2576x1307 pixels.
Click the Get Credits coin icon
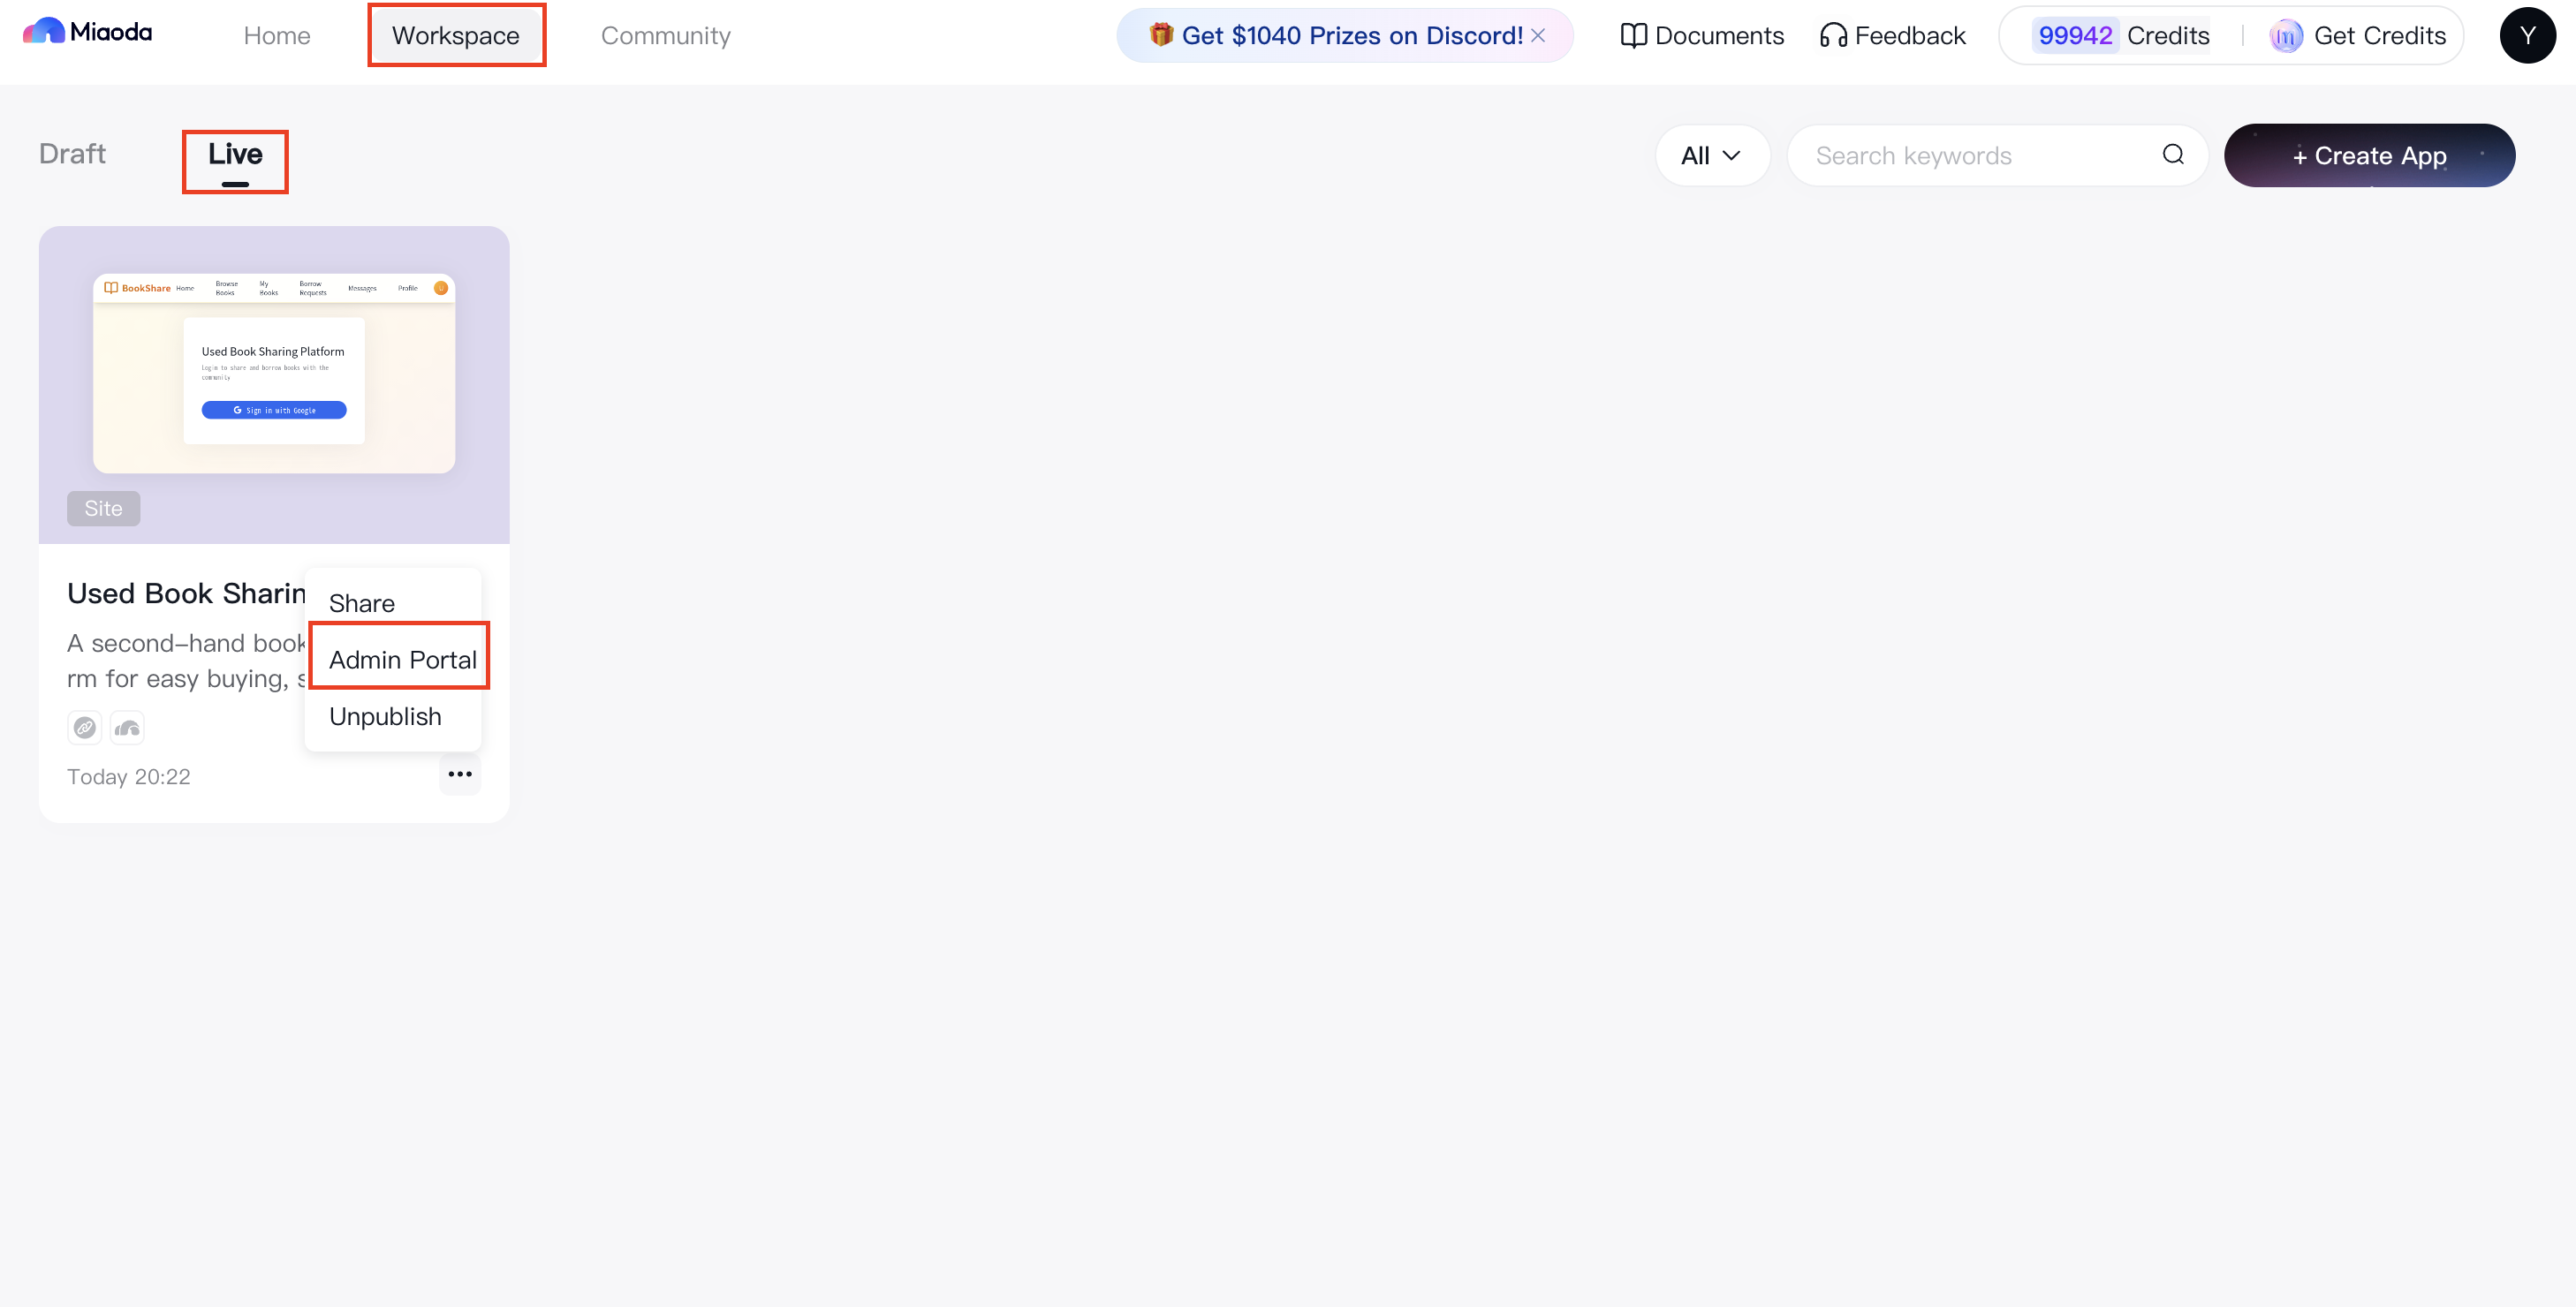point(2285,36)
